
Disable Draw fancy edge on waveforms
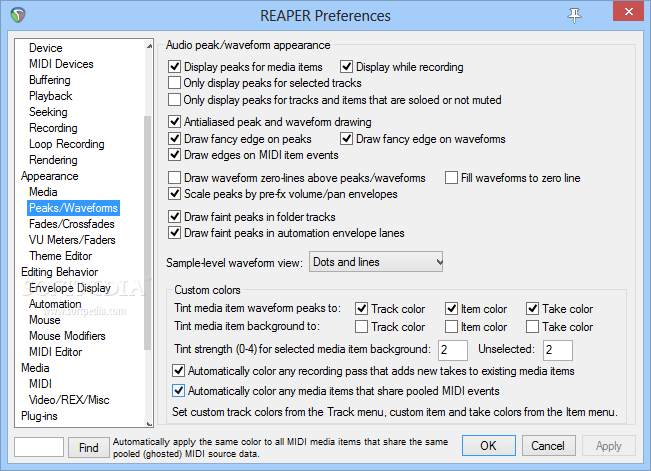(346, 138)
